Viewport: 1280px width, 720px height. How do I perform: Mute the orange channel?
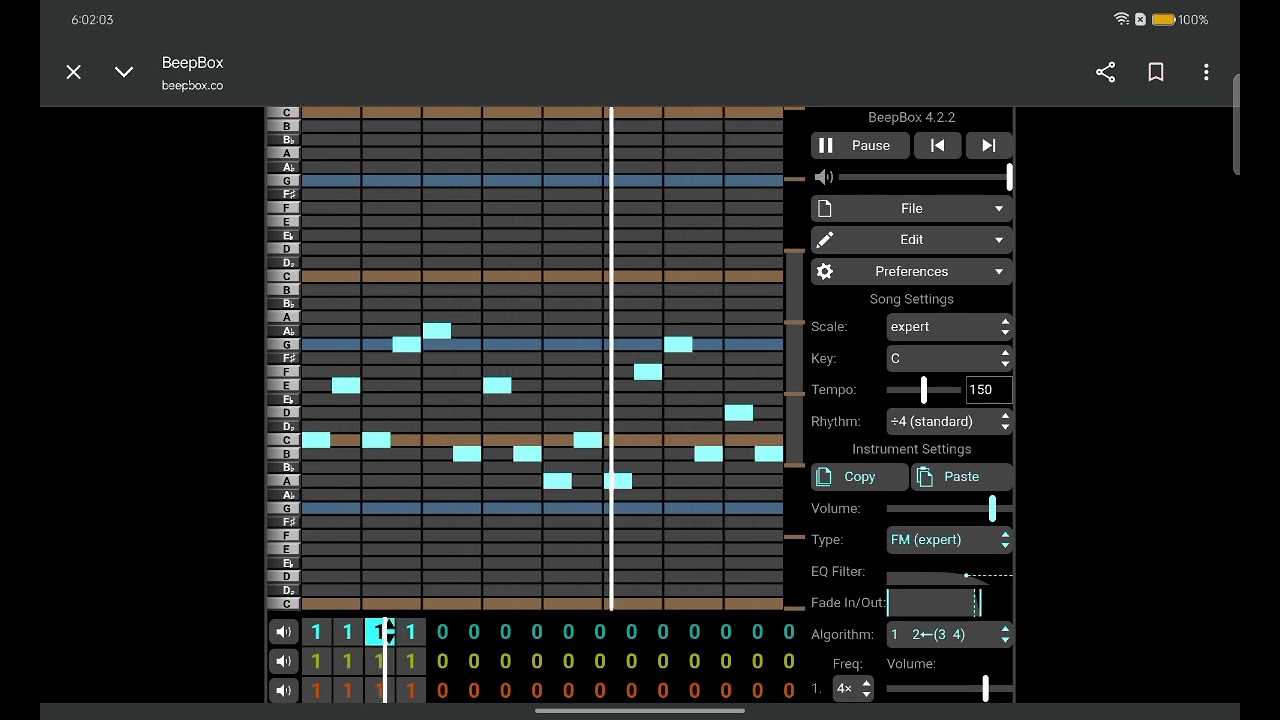[x=284, y=690]
